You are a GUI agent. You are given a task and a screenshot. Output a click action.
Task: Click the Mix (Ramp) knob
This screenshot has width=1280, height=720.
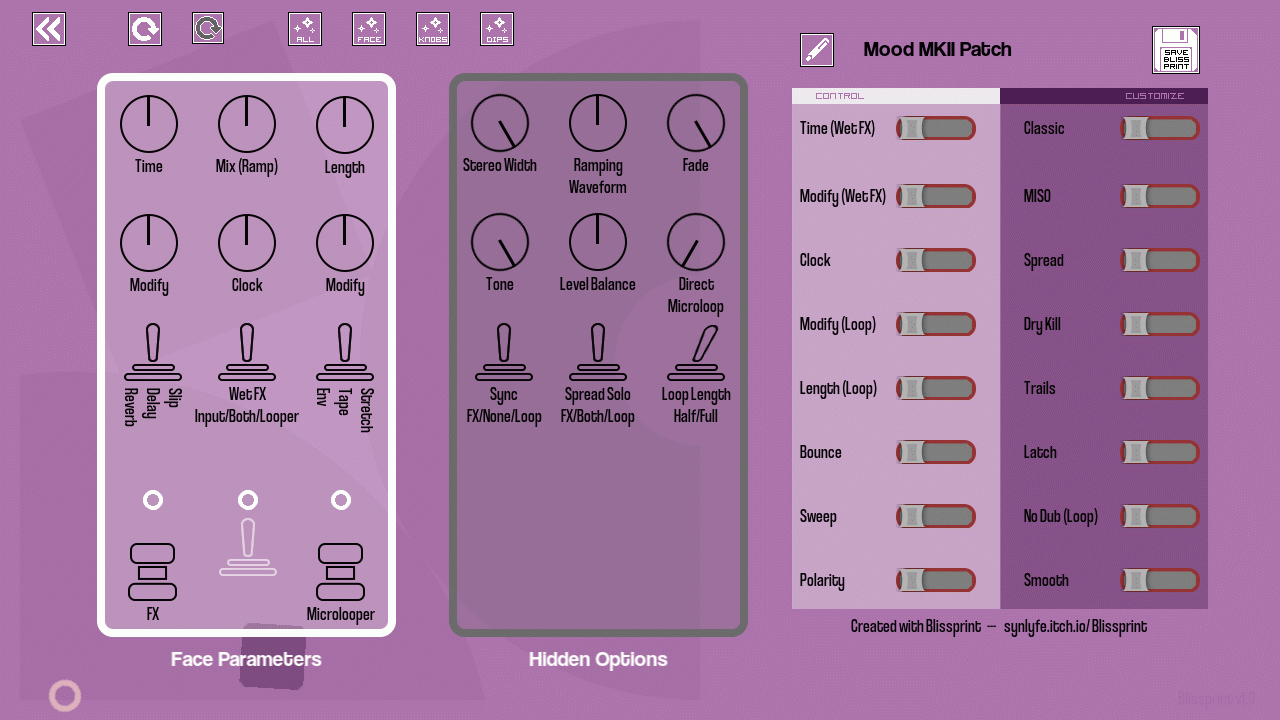[x=247, y=125]
